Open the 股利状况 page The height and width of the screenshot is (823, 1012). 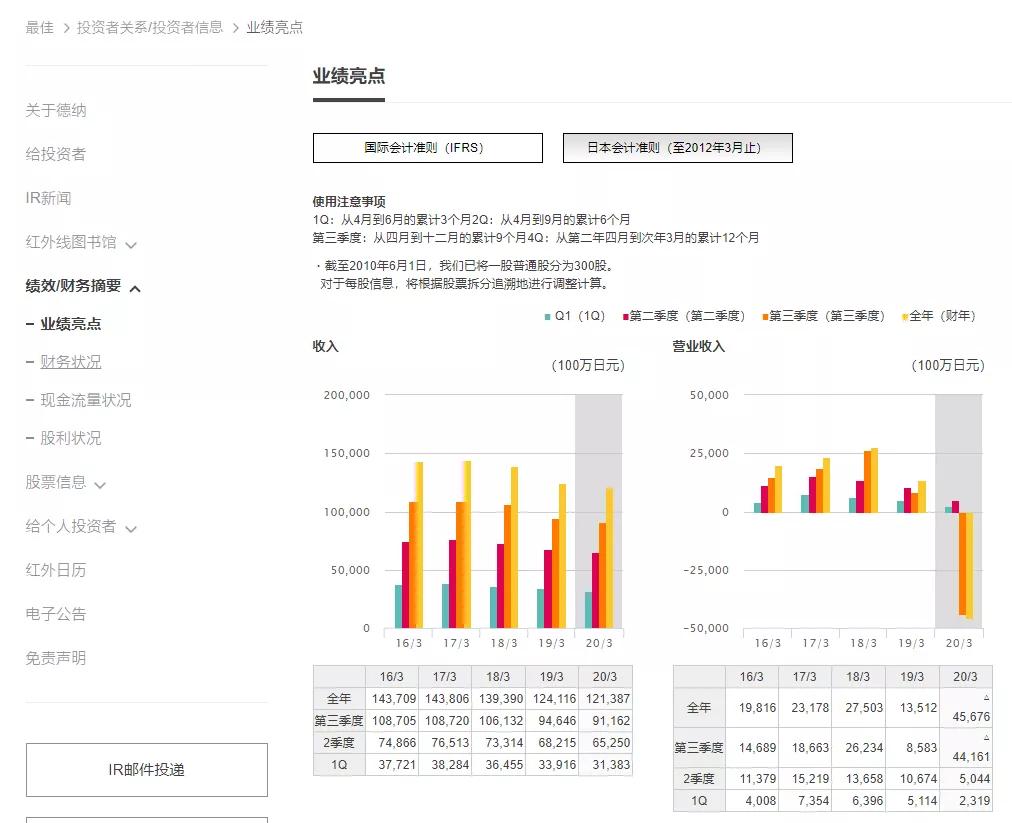tap(70, 437)
